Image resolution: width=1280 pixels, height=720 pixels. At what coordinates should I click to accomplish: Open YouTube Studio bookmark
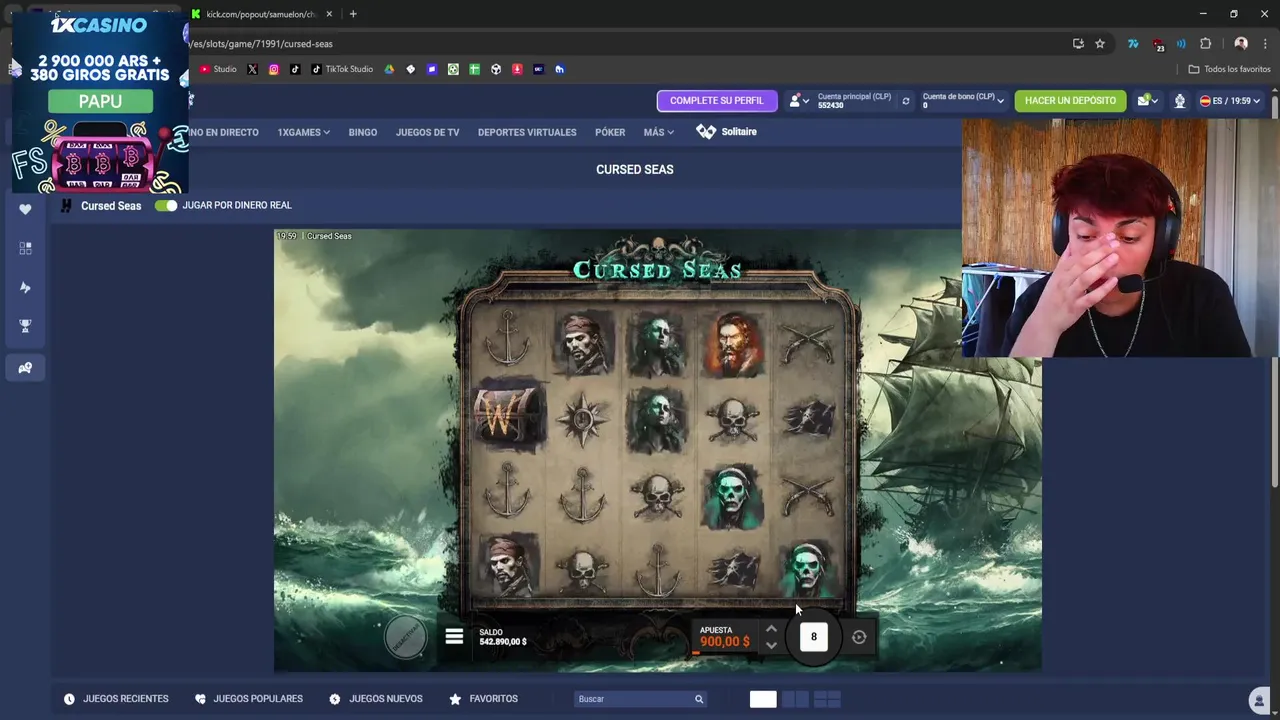(x=218, y=69)
